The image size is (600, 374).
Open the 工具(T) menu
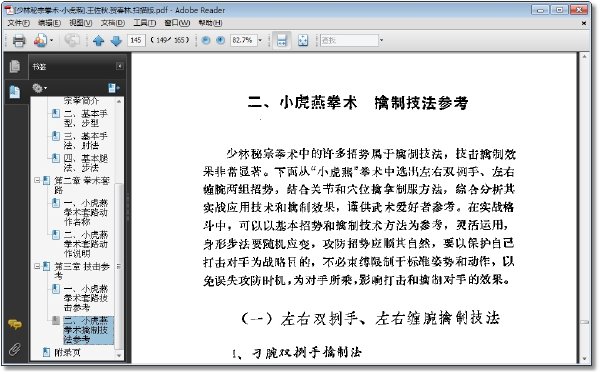pos(144,23)
